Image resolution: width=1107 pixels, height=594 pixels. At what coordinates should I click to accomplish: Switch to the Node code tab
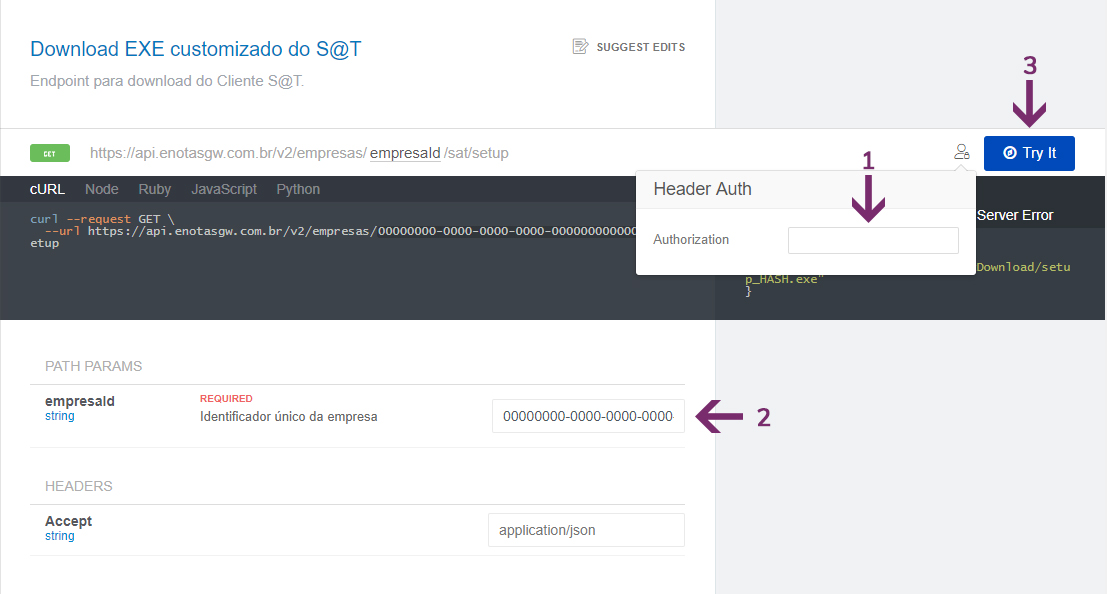[x=101, y=188]
